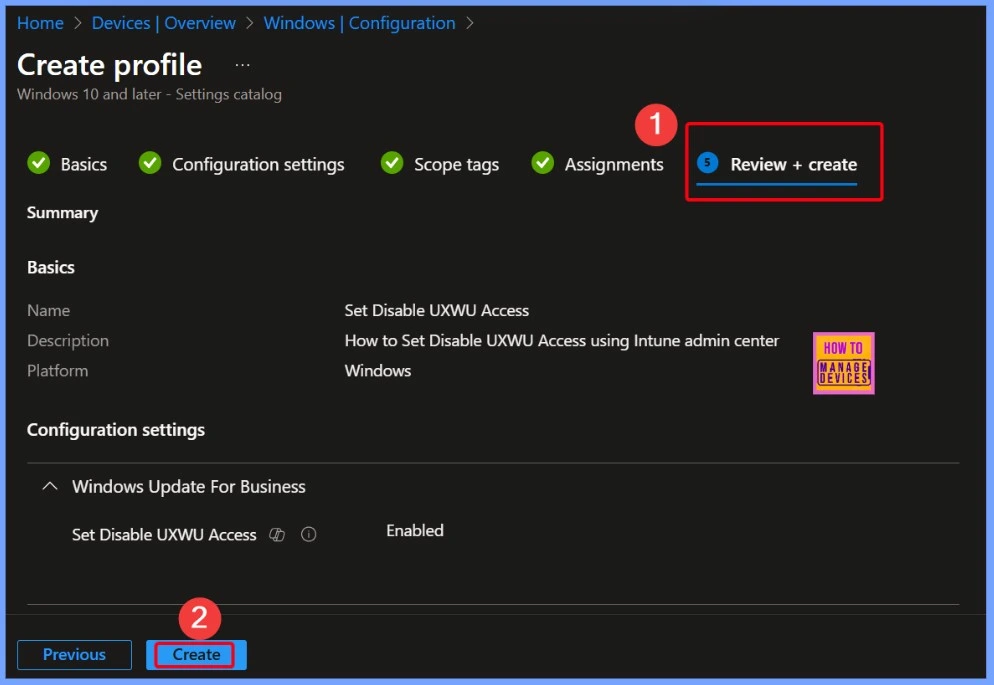Click the 'Windows 10 and later - Settings catalog' subtitle

point(149,94)
